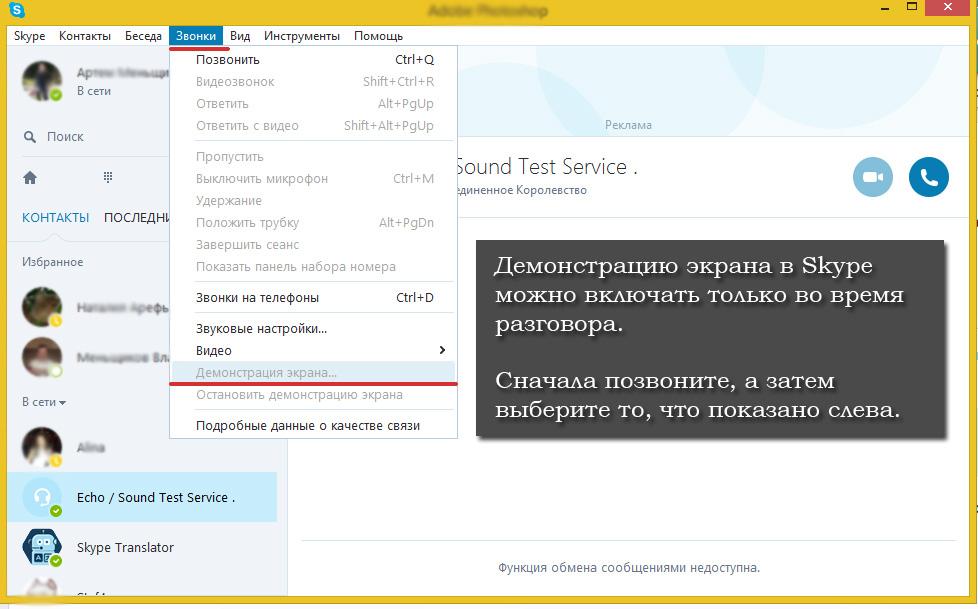Screen dimensions: 978x609
Task: Select the first favorite contact avatar
Action: tap(42, 307)
